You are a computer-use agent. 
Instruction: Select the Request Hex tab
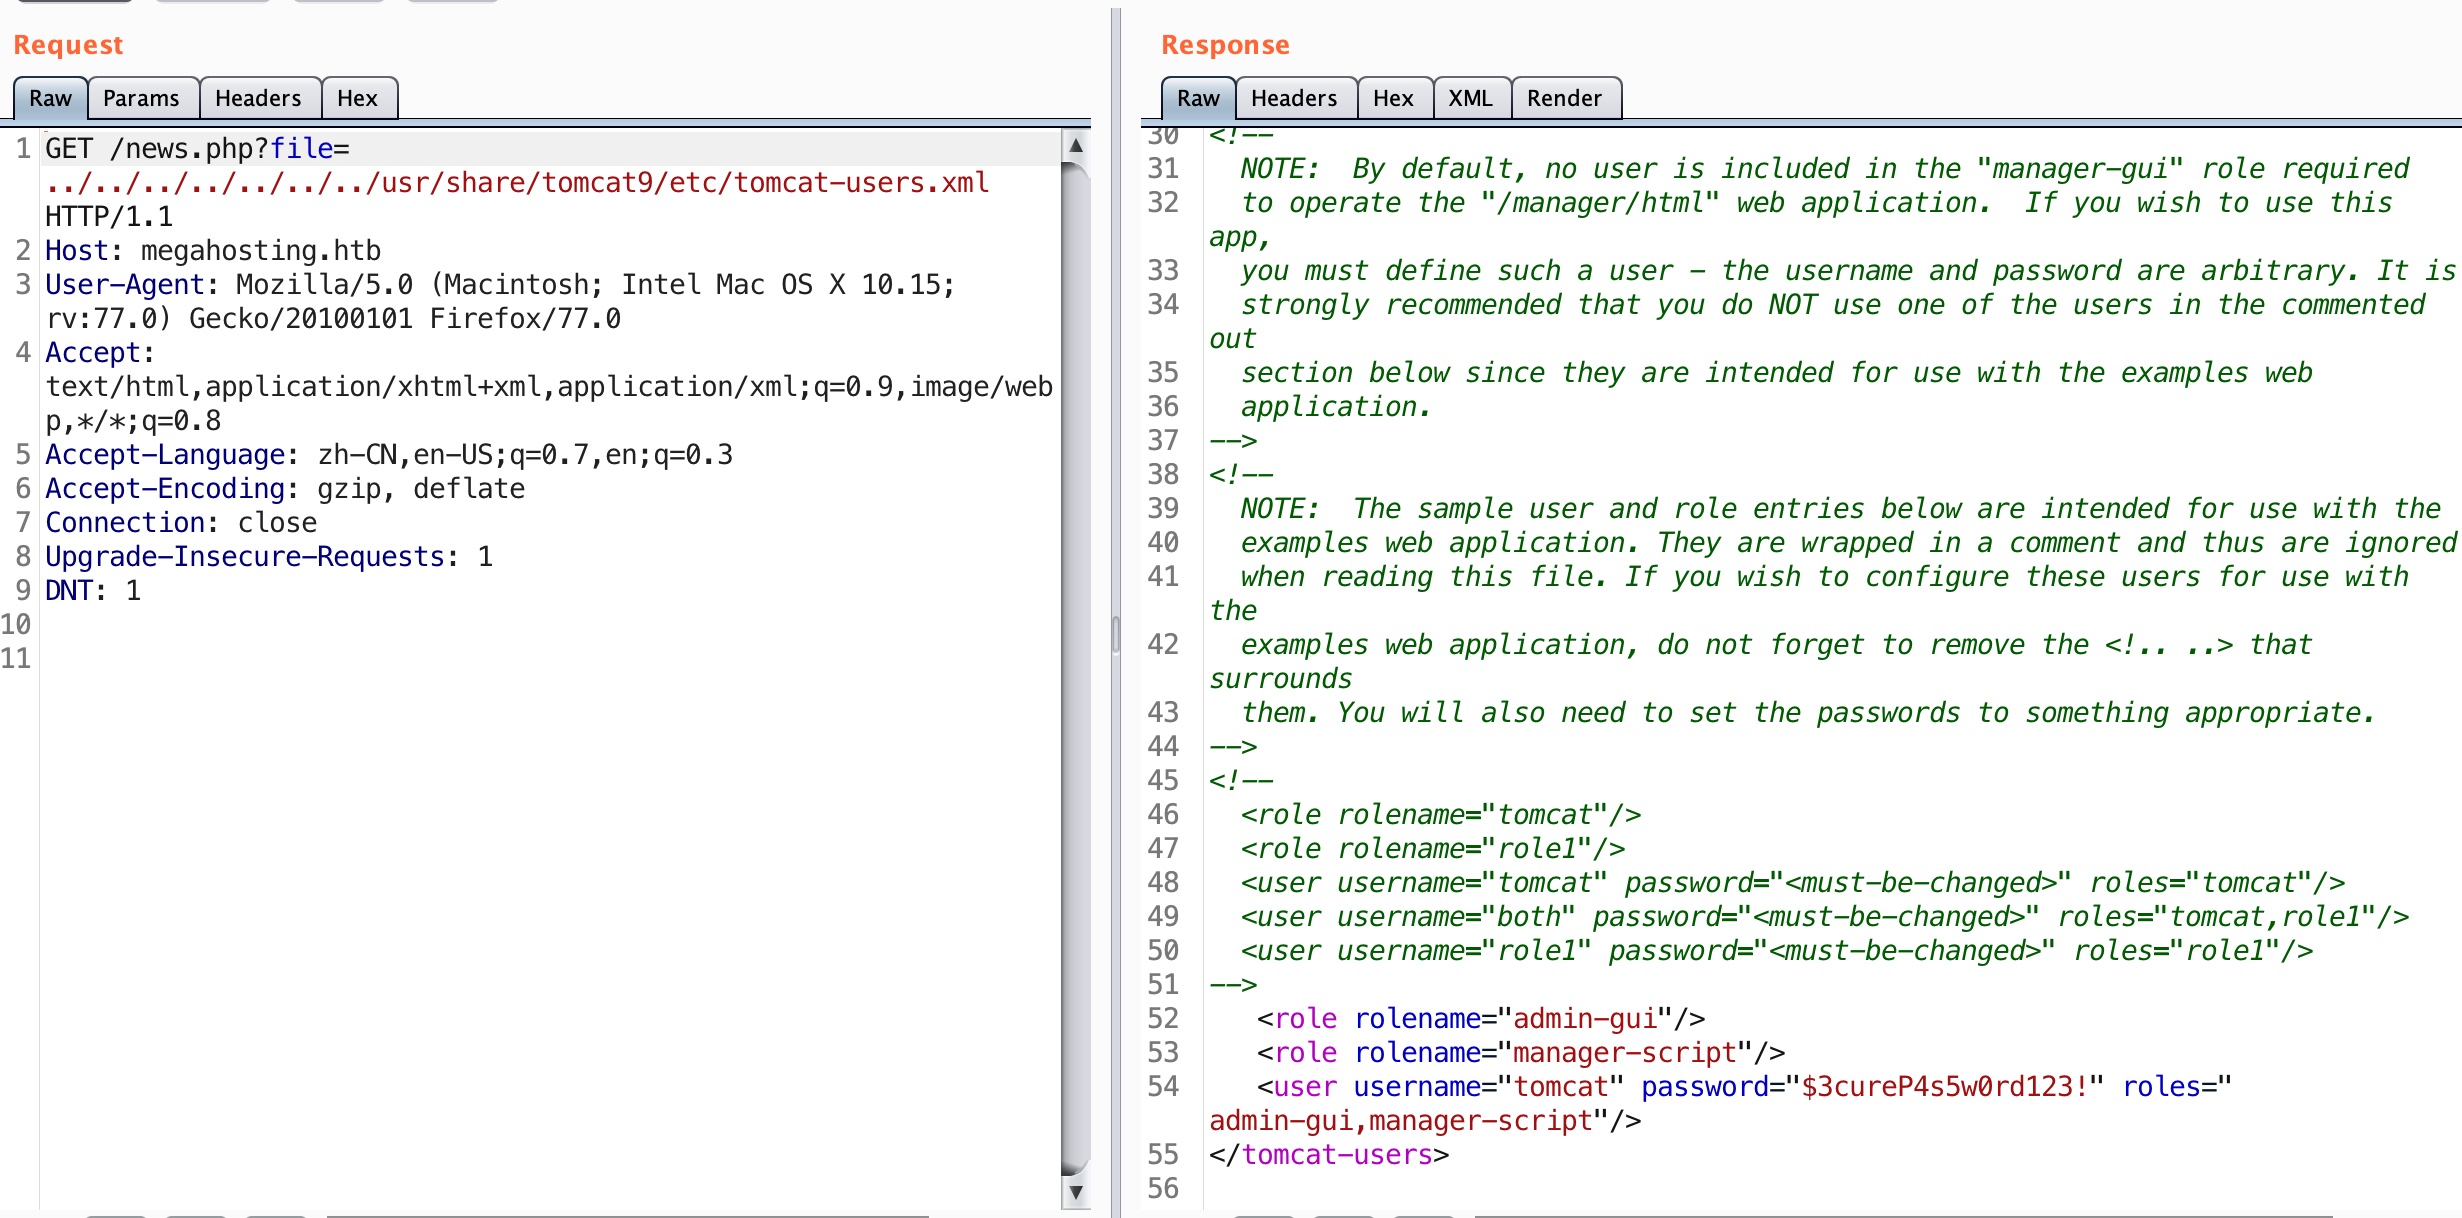coord(357,98)
